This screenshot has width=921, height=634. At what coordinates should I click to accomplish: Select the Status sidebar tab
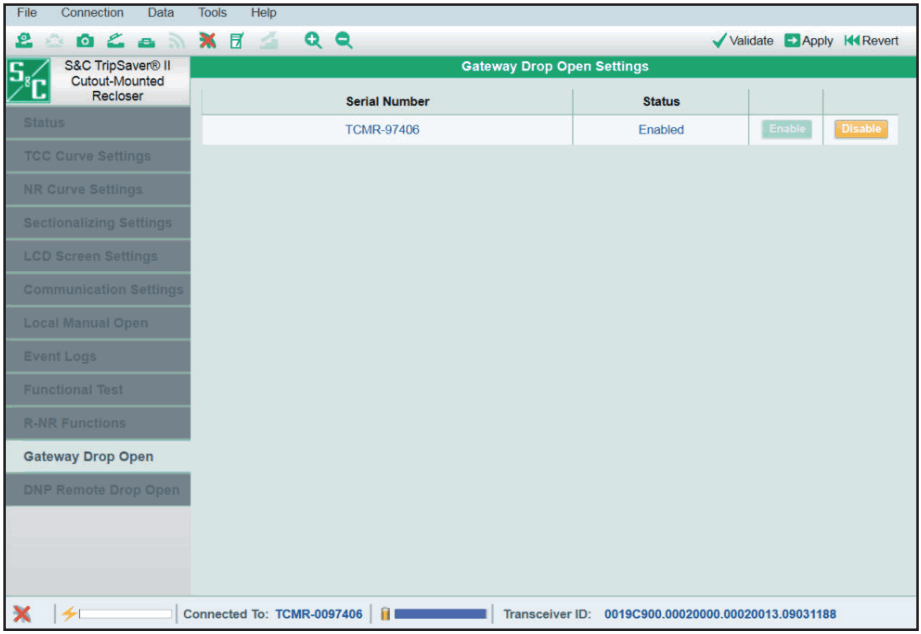pyautogui.click(x=98, y=123)
